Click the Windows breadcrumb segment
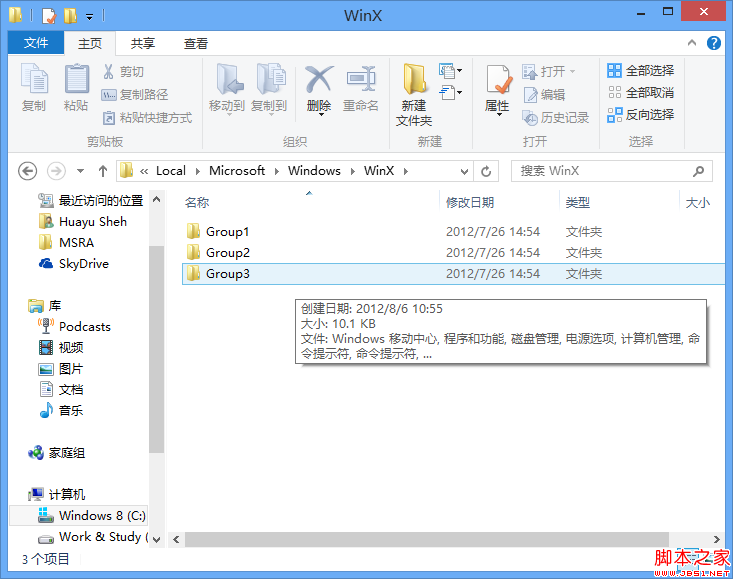This screenshot has height=579, width=733. pos(314,171)
